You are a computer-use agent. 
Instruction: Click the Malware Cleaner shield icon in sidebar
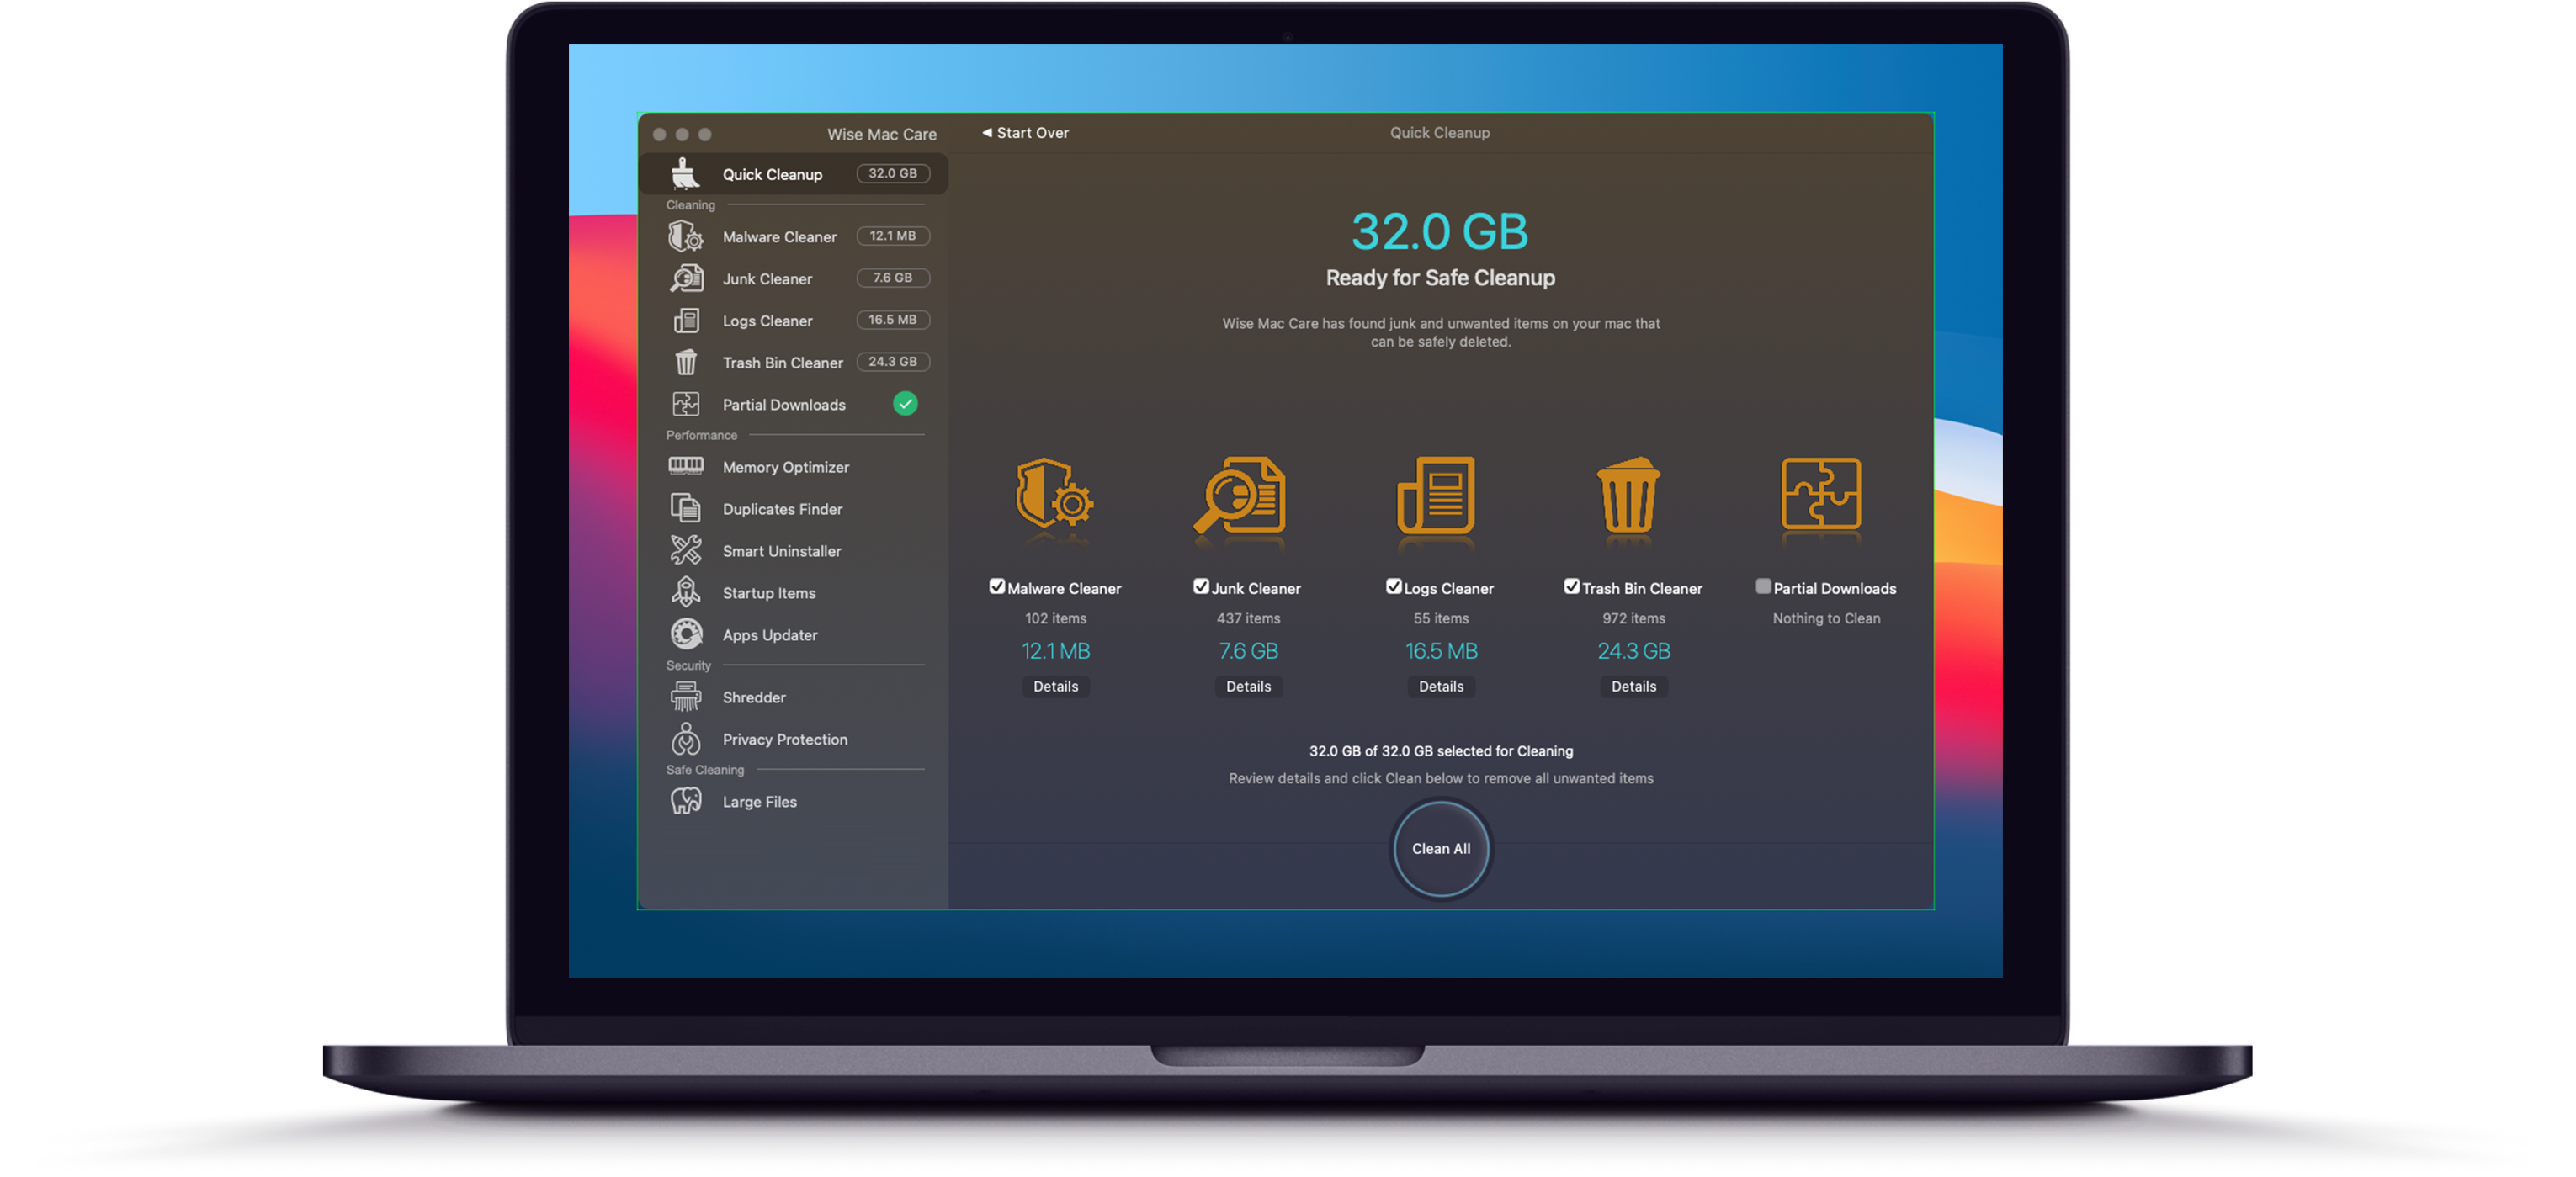click(686, 236)
